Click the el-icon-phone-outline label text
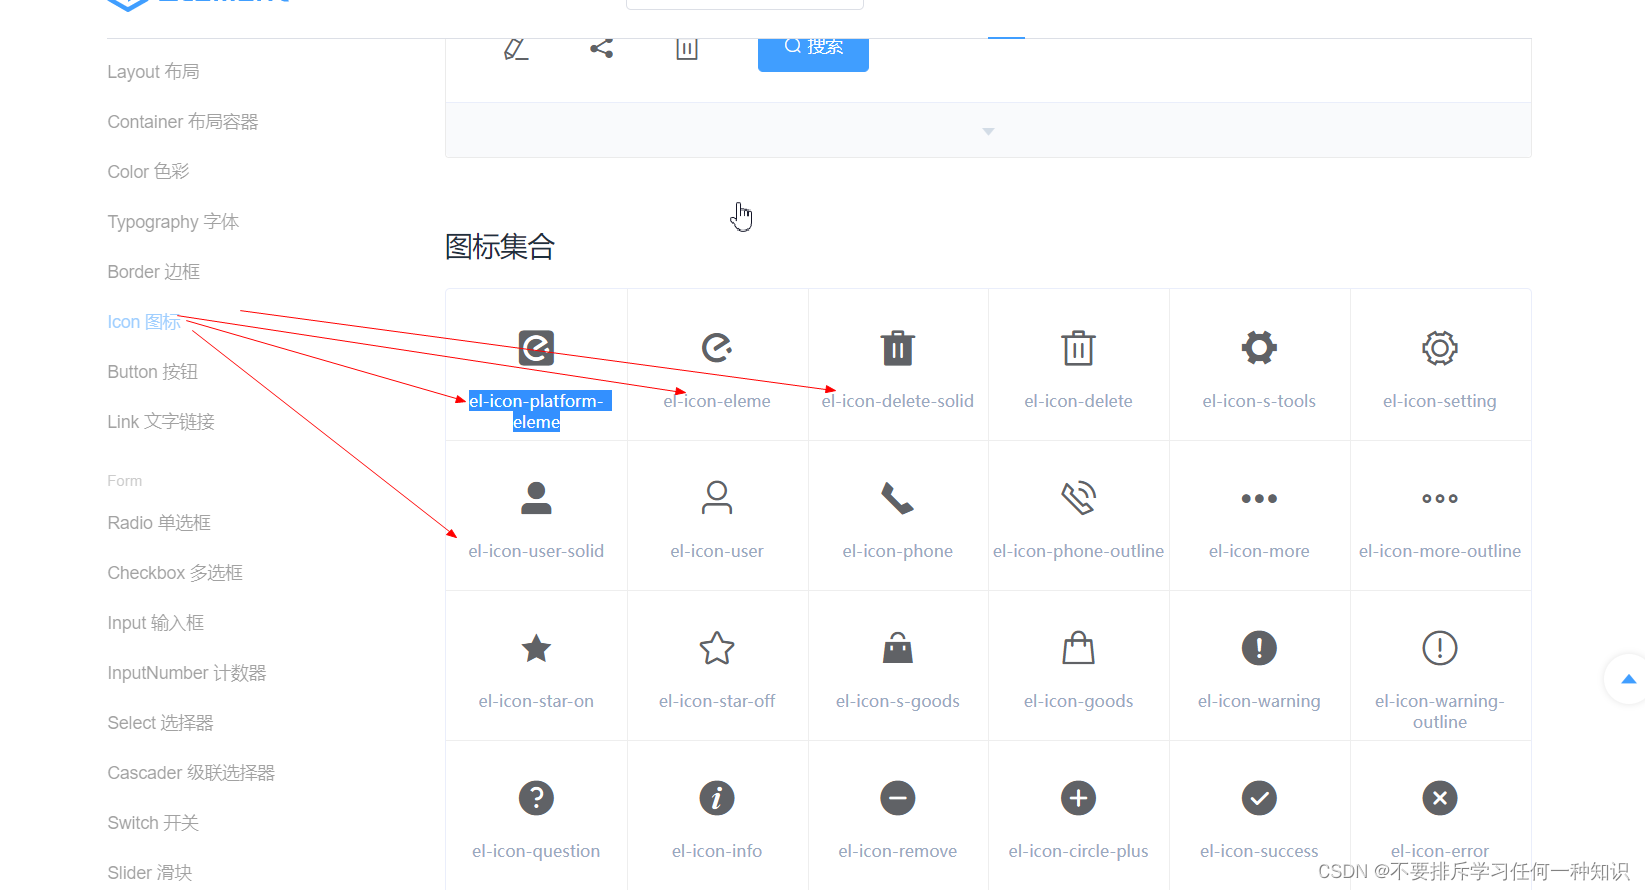Screen dimensions: 1645x890 click(1078, 551)
